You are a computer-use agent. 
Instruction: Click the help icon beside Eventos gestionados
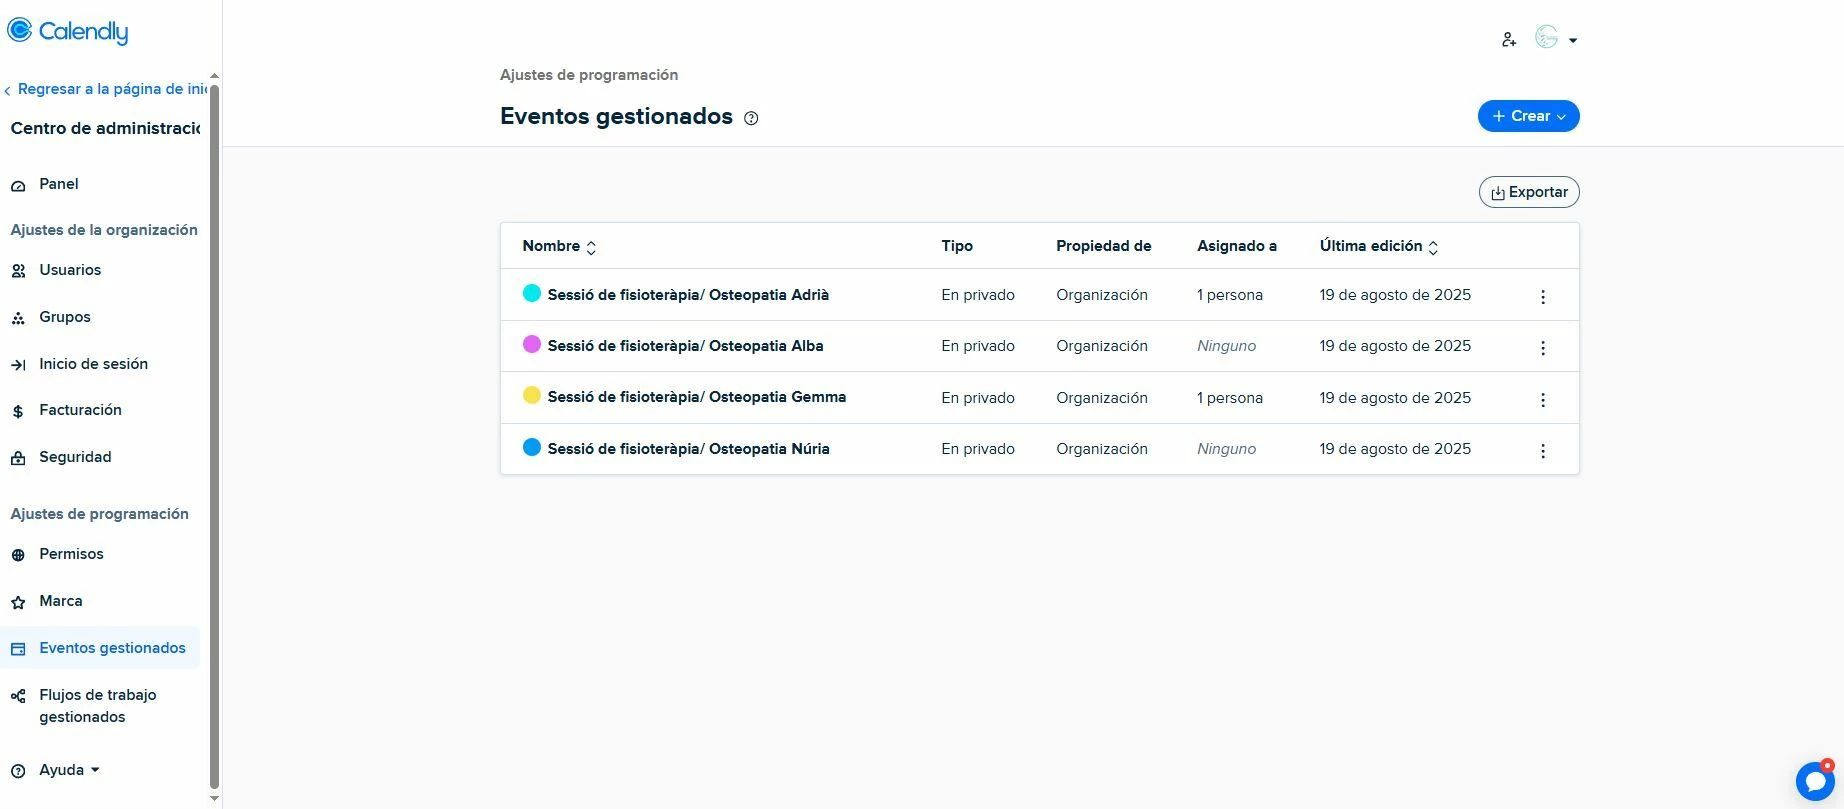[x=751, y=118]
